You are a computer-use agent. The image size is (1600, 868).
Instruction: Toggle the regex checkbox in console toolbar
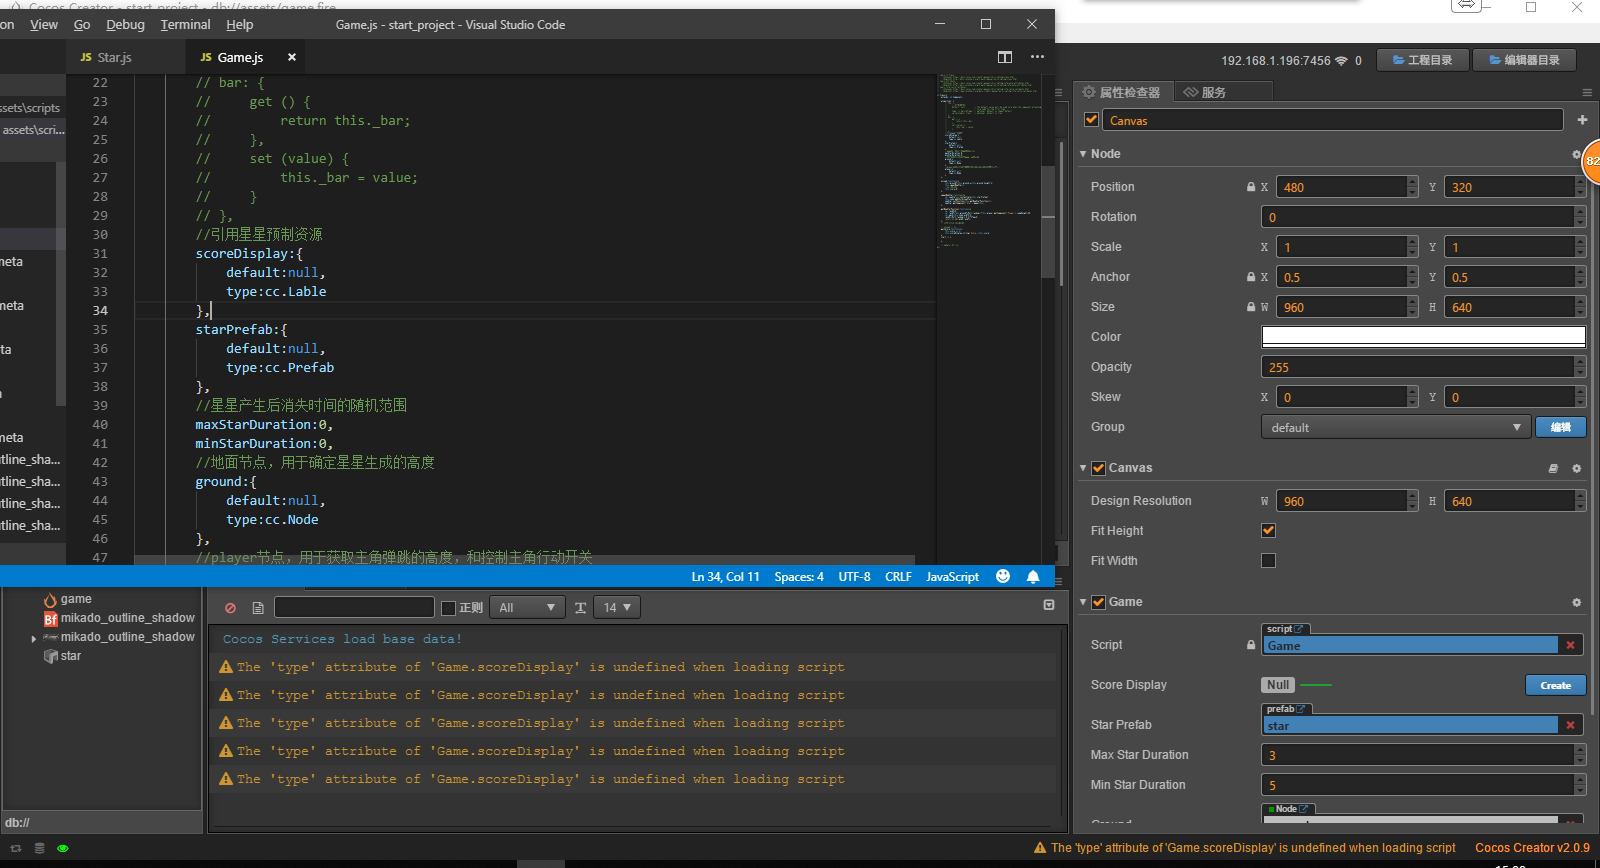coord(449,608)
